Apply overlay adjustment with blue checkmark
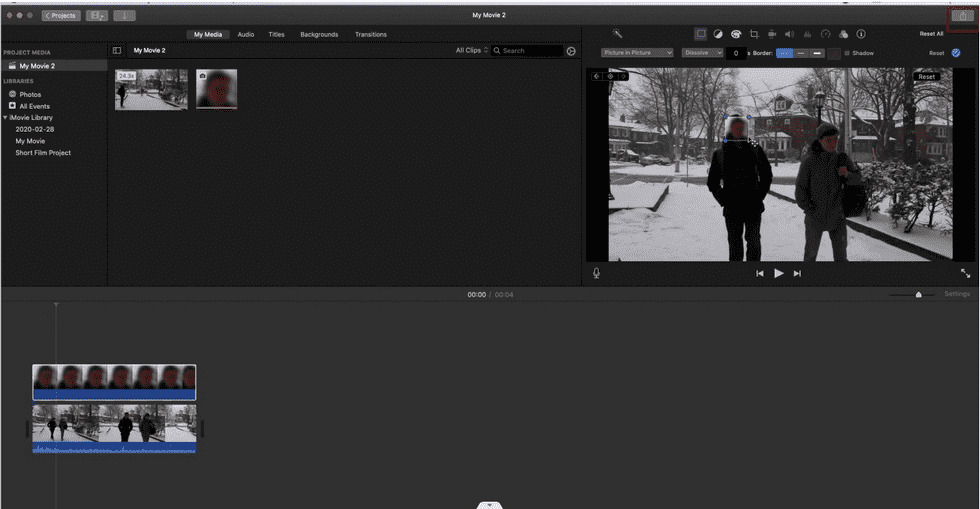Screen dimensions: 980x509 pyautogui.click(x=956, y=53)
